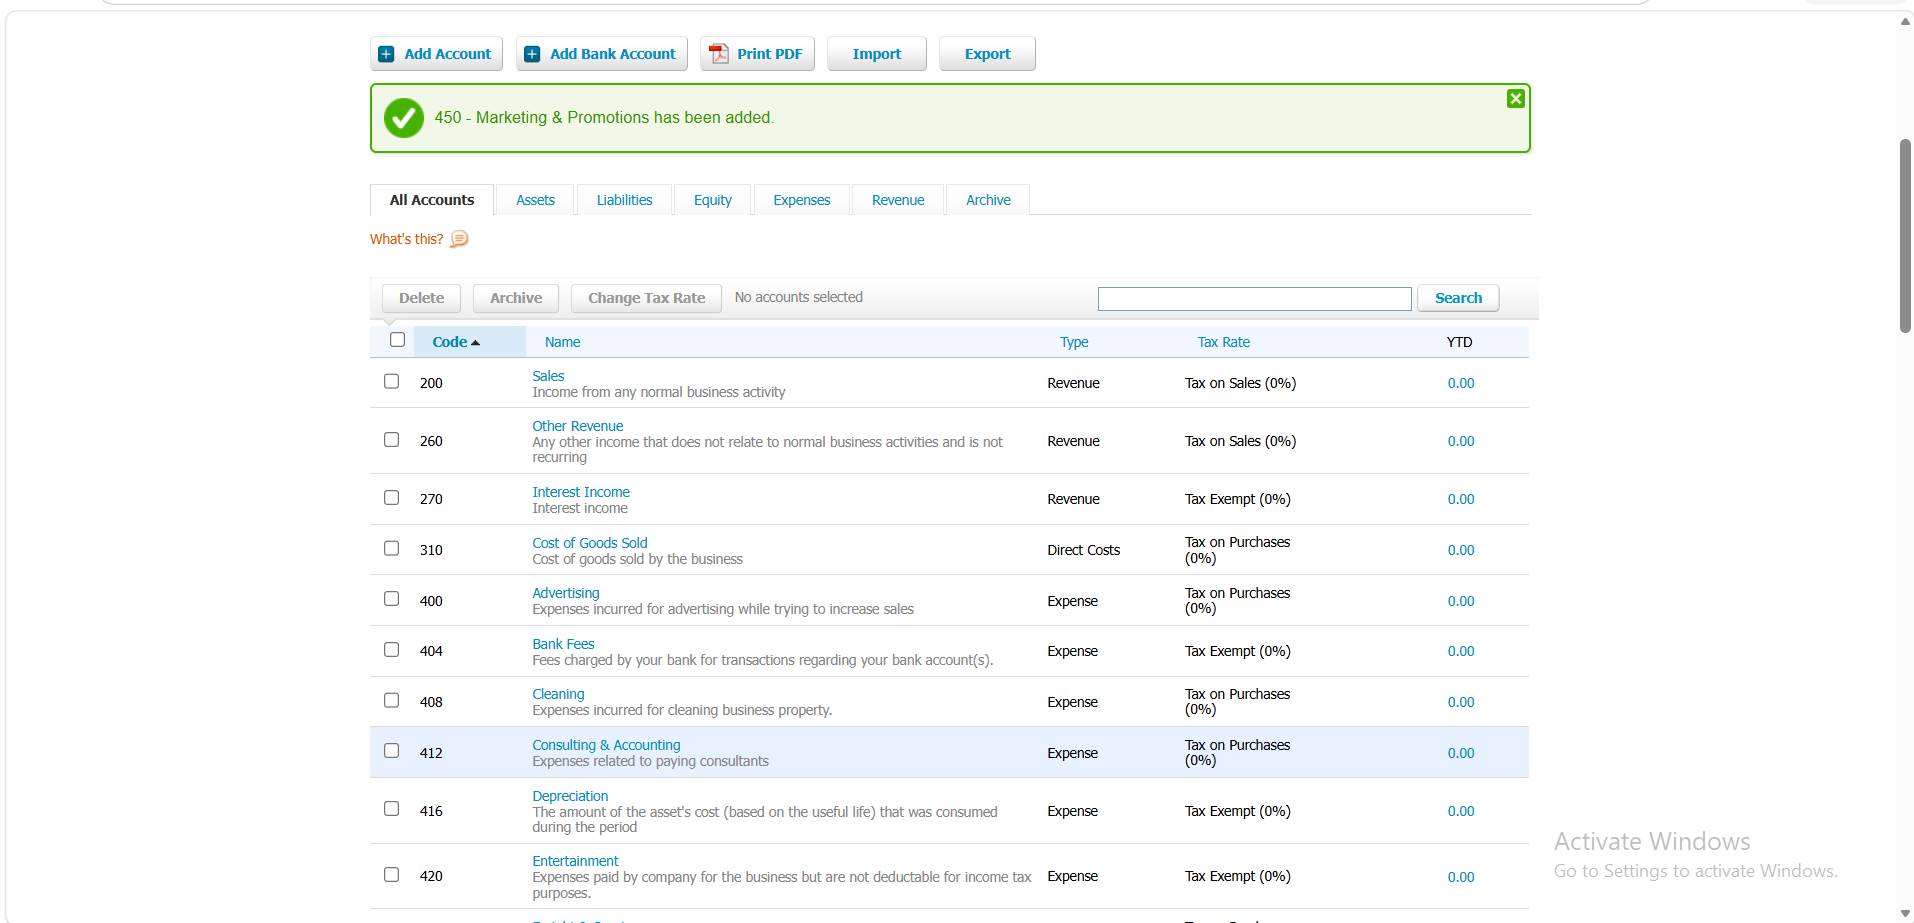
Task: Switch to the Expenses tab
Action: pos(801,200)
